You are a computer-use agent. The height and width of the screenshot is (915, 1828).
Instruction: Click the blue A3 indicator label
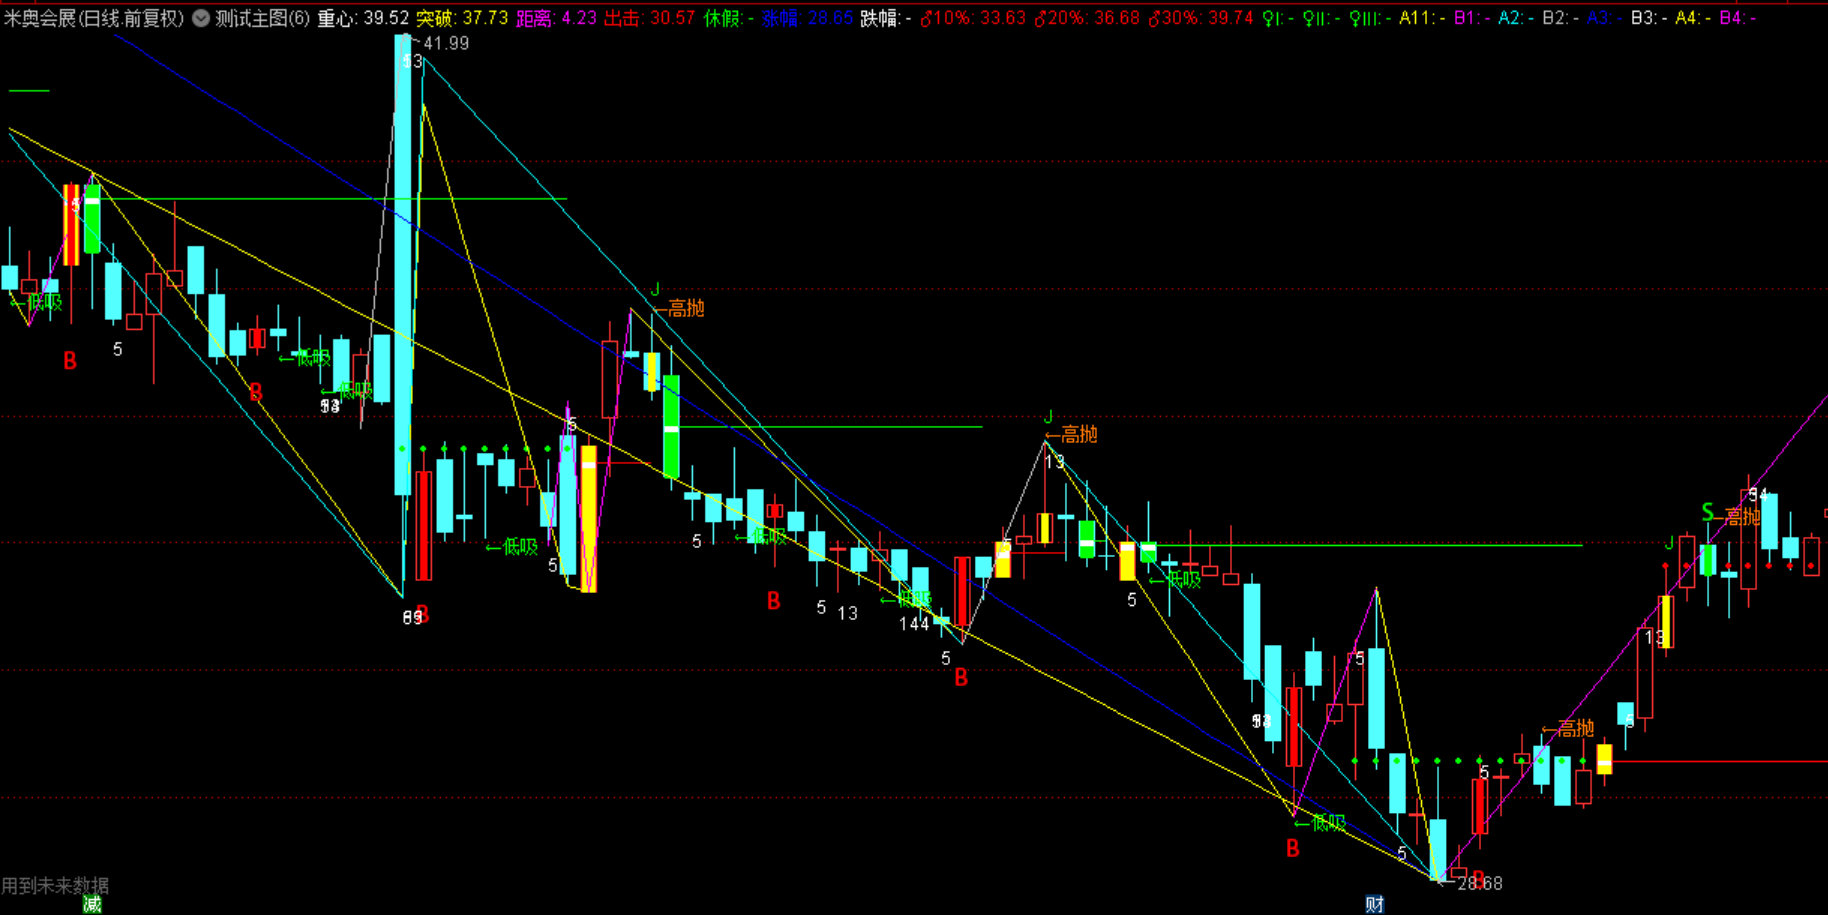click(x=1605, y=18)
